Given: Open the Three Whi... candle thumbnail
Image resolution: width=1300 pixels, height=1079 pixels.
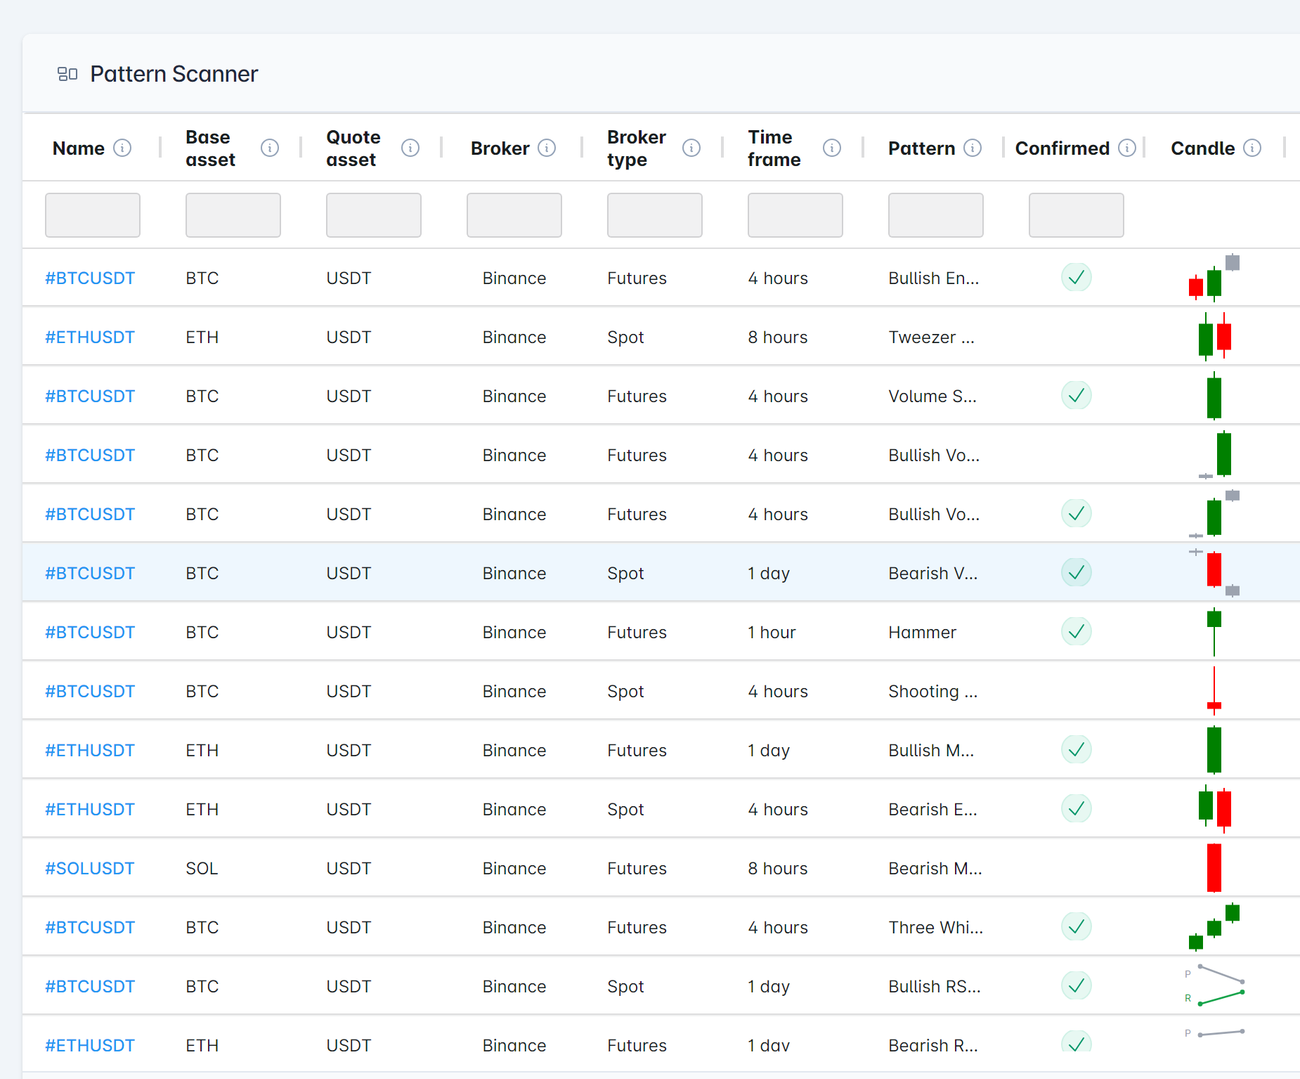Looking at the screenshot, I should (1214, 927).
